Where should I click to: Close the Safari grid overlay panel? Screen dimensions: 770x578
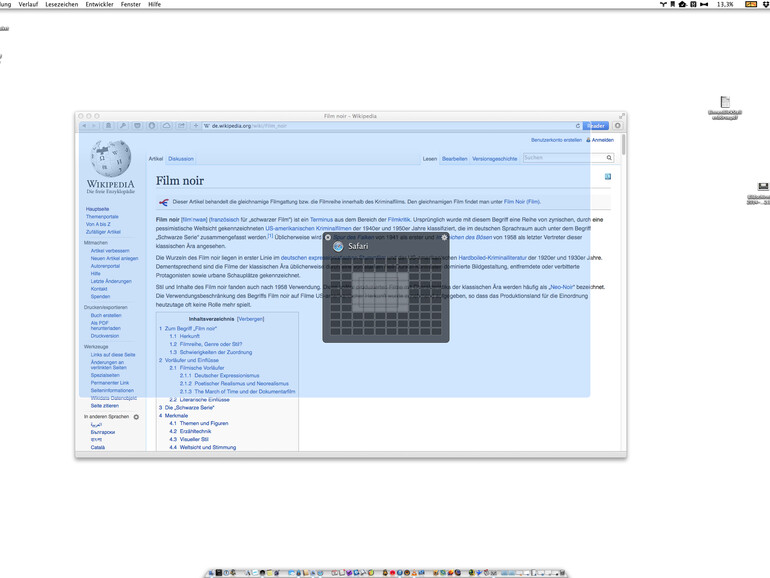(327, 238)
